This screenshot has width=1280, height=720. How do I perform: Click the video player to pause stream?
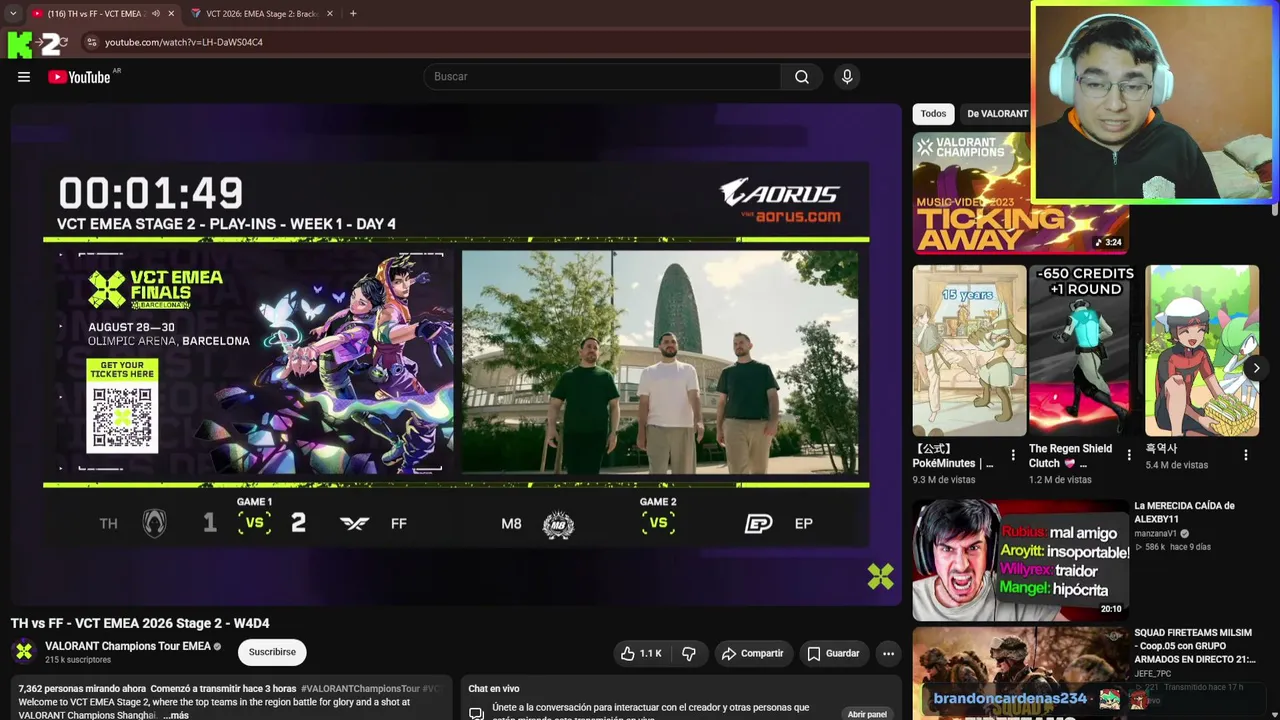tap(456, 354)
